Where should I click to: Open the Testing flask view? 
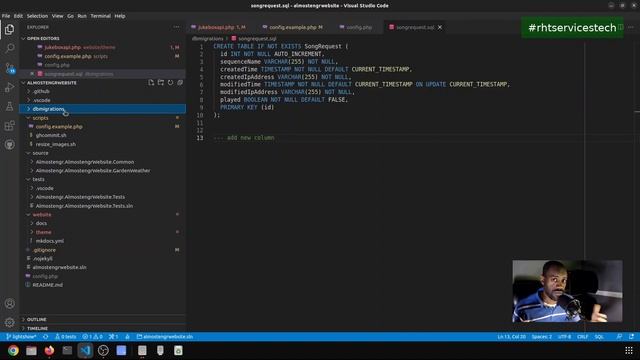tap(9, 106)
